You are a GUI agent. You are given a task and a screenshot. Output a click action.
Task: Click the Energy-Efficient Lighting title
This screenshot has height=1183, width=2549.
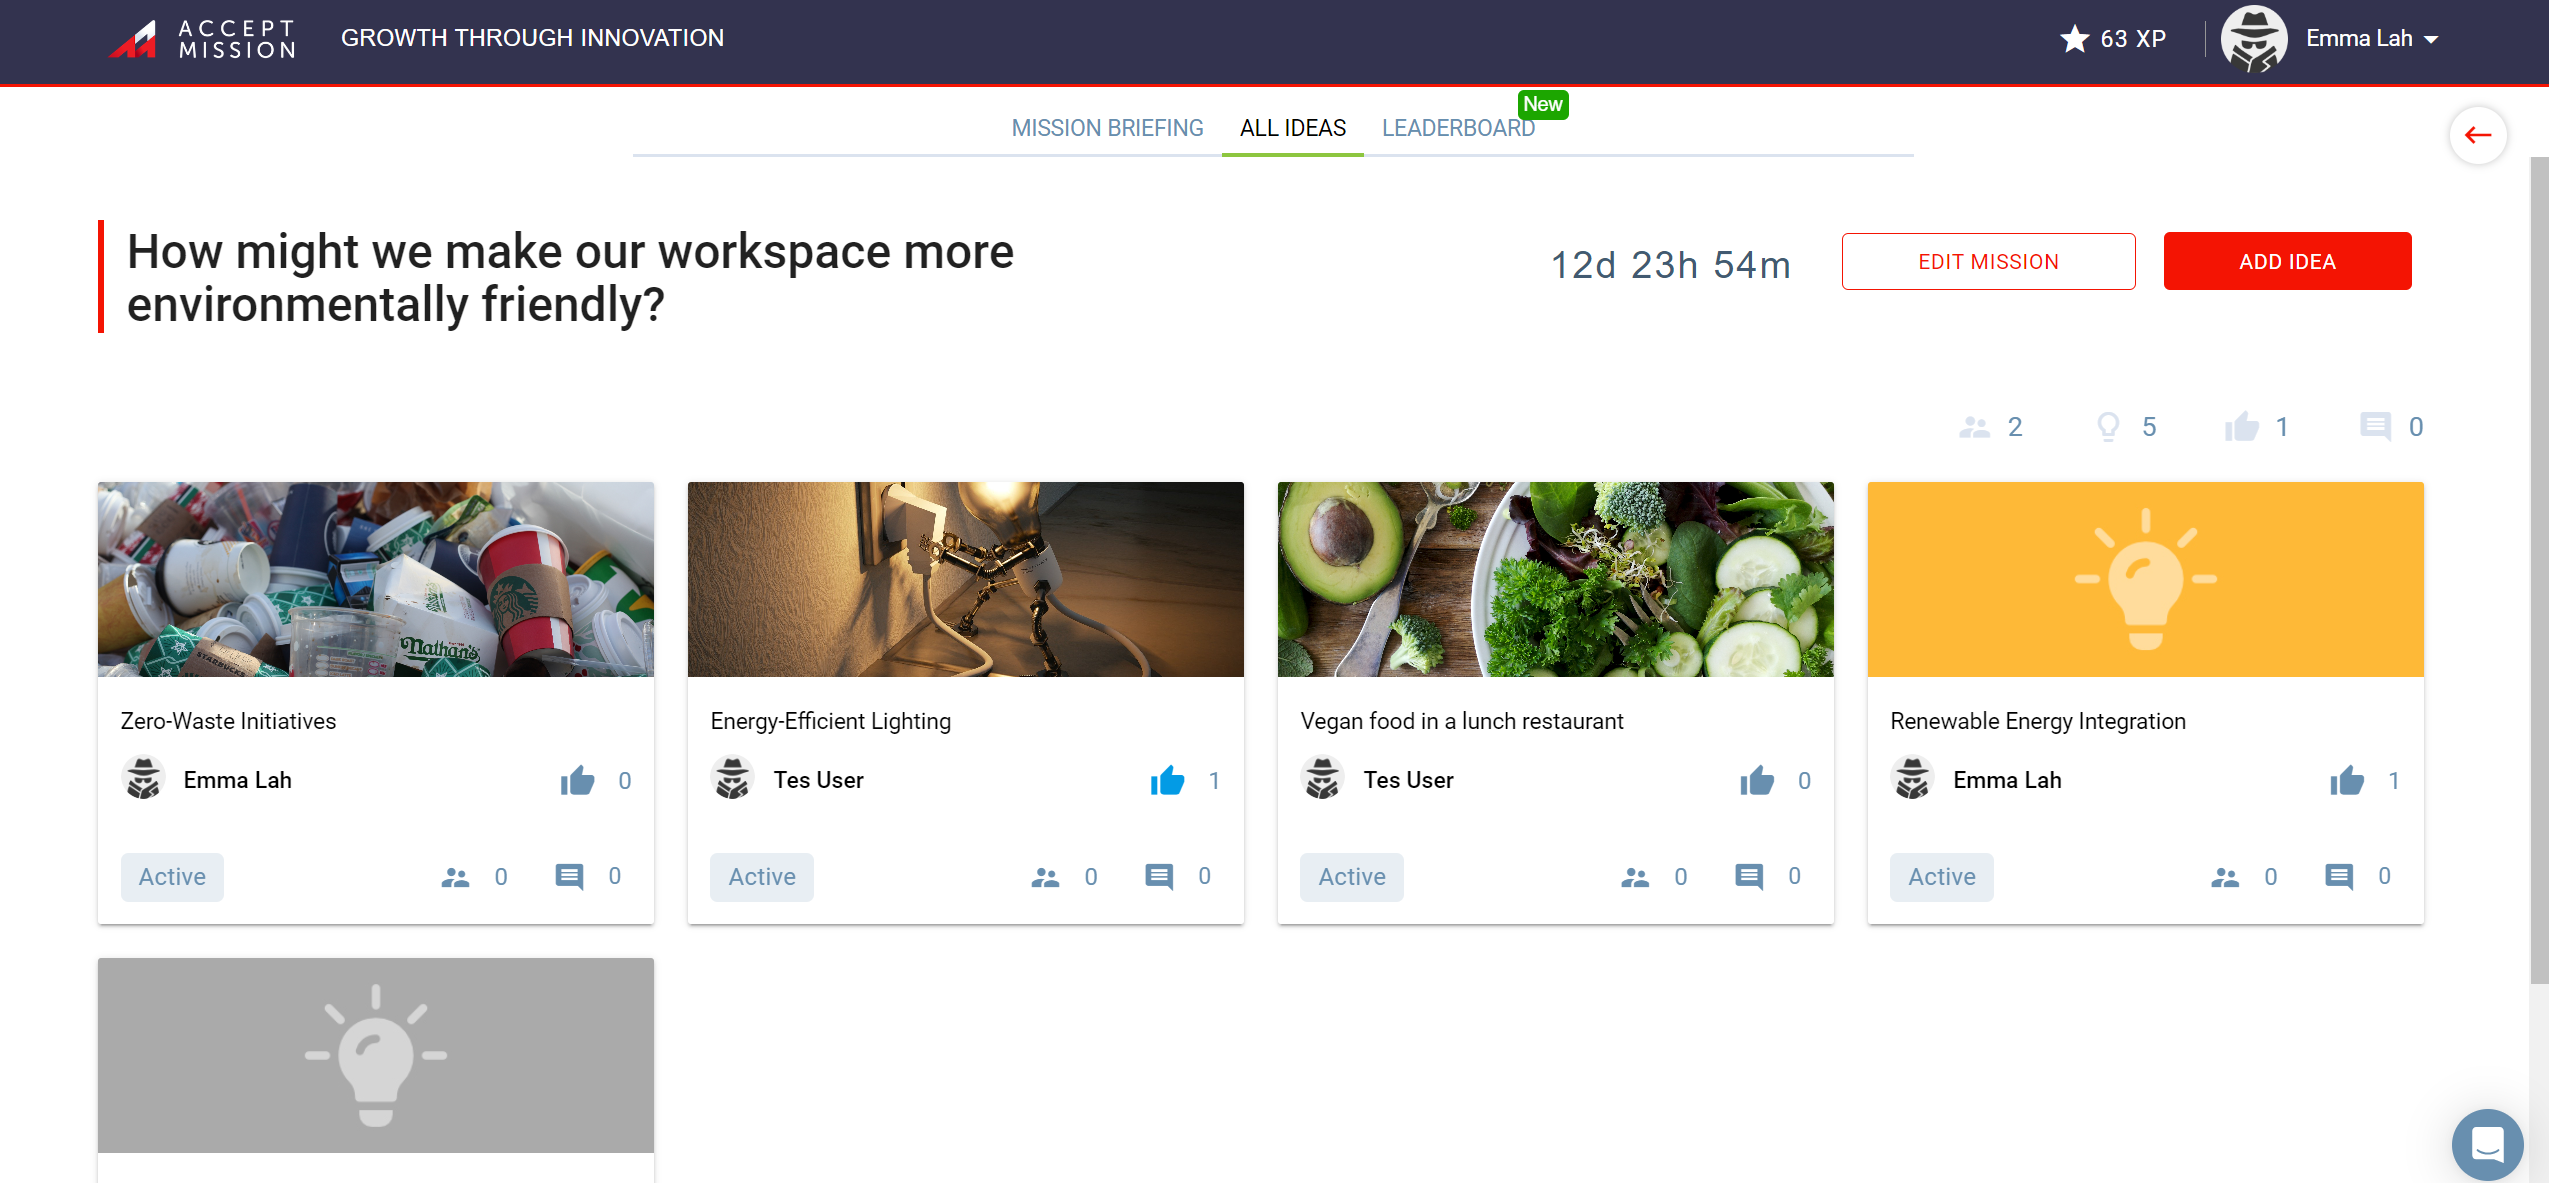tap(830, 721)
